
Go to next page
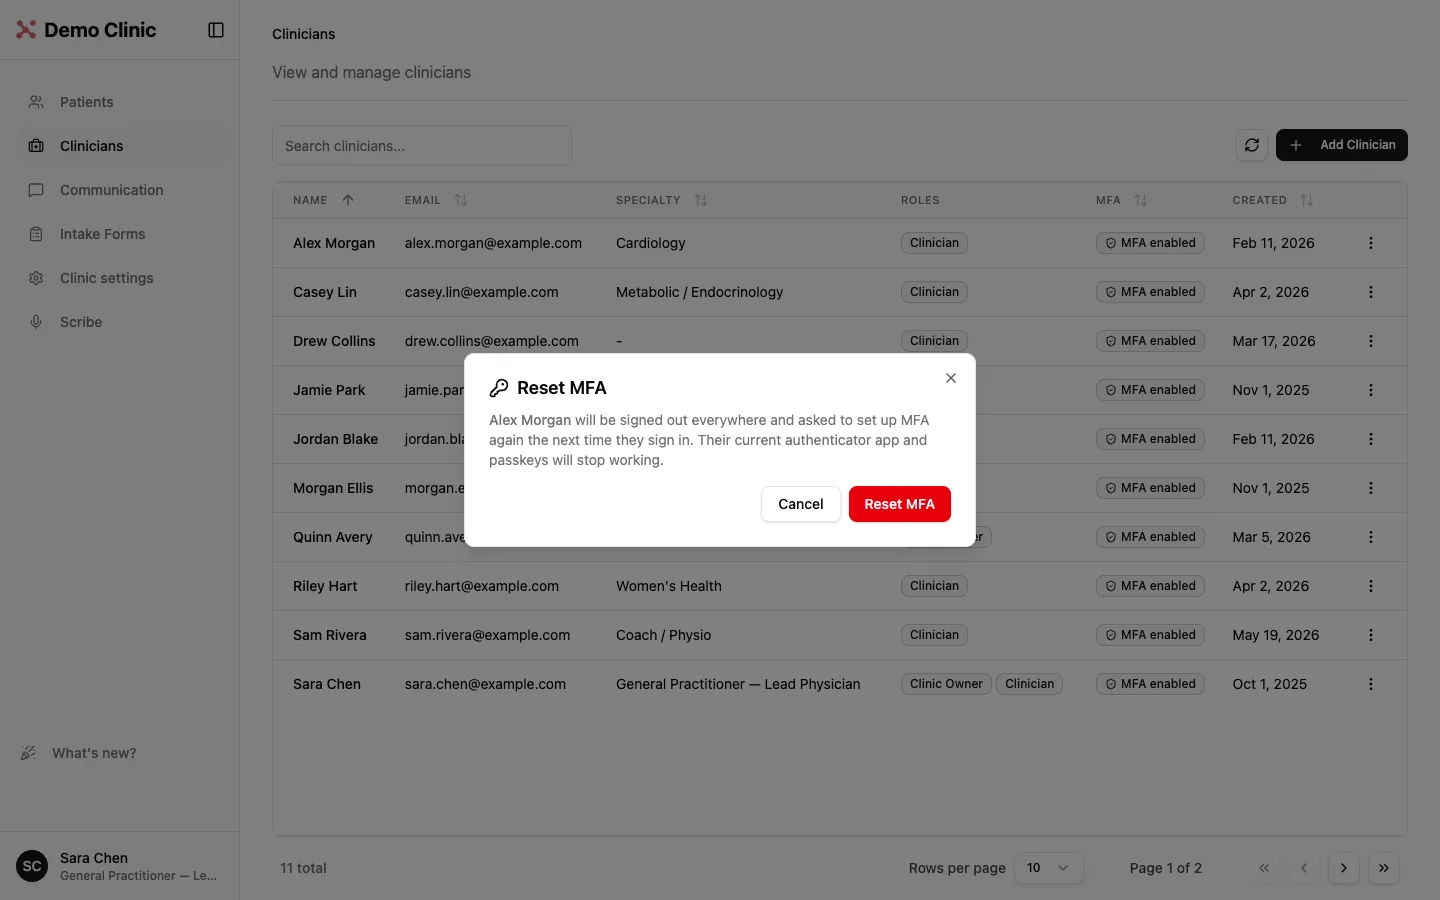1344,868
